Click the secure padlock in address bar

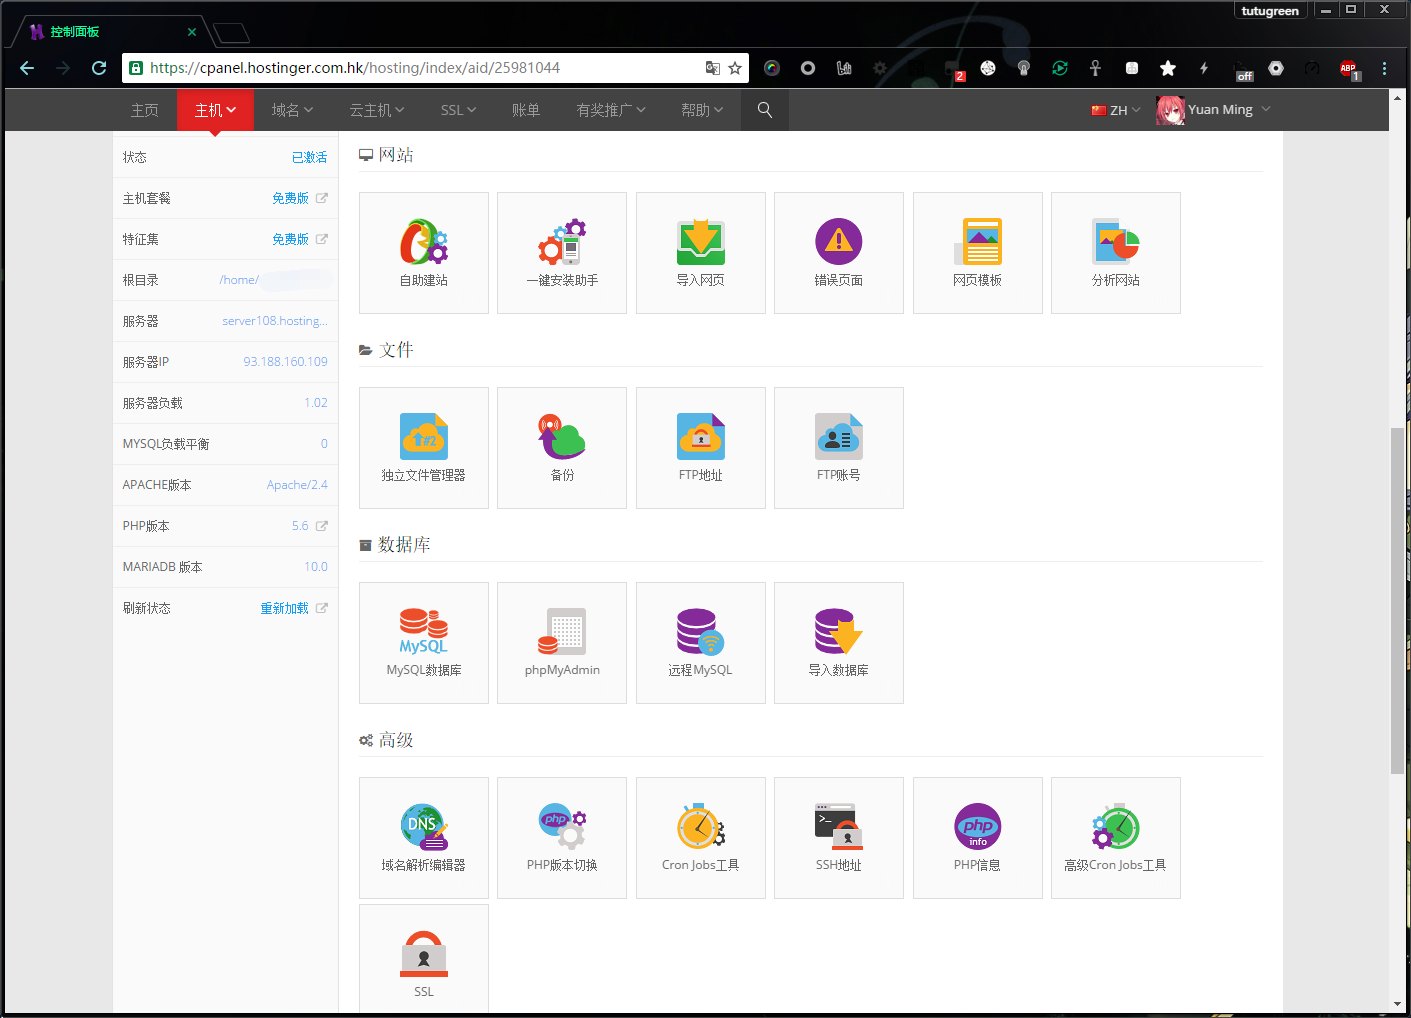pos(136,68)
